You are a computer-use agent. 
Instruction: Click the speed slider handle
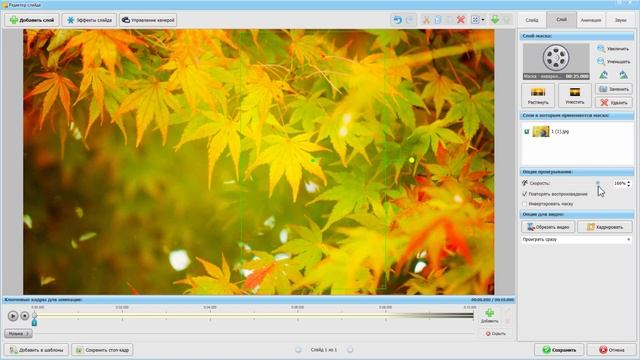(x=598, y=183)
